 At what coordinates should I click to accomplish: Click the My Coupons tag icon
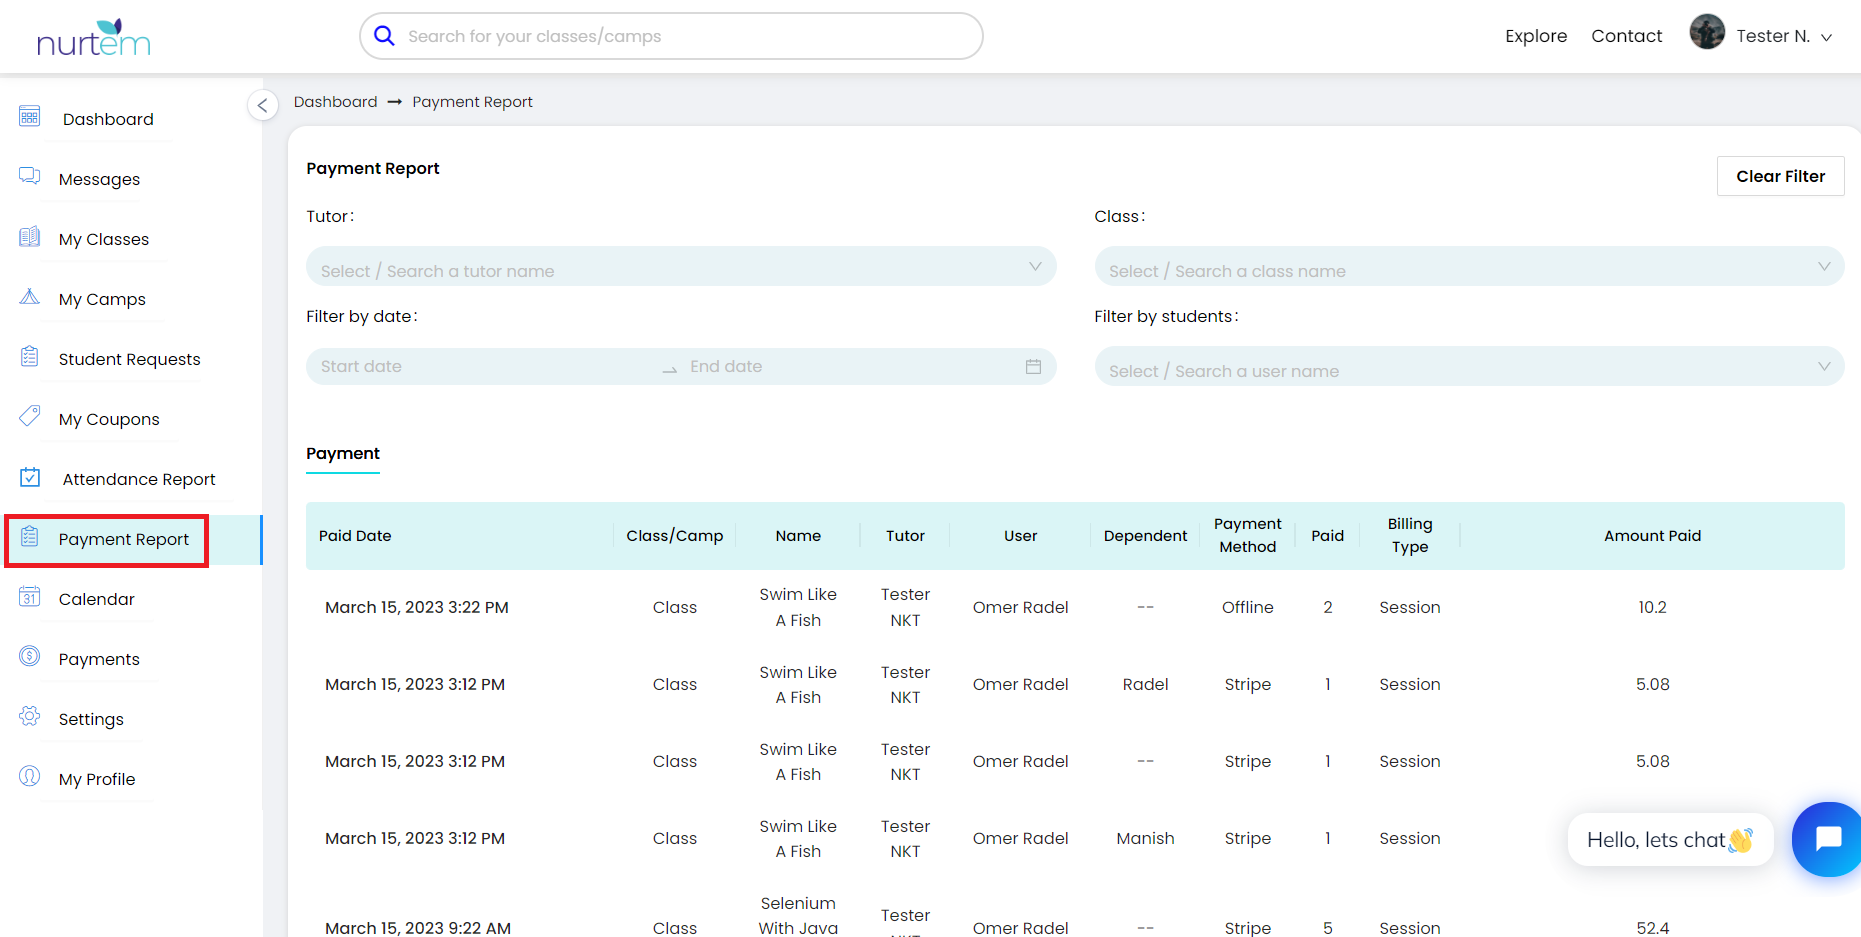tap(30, 416)
